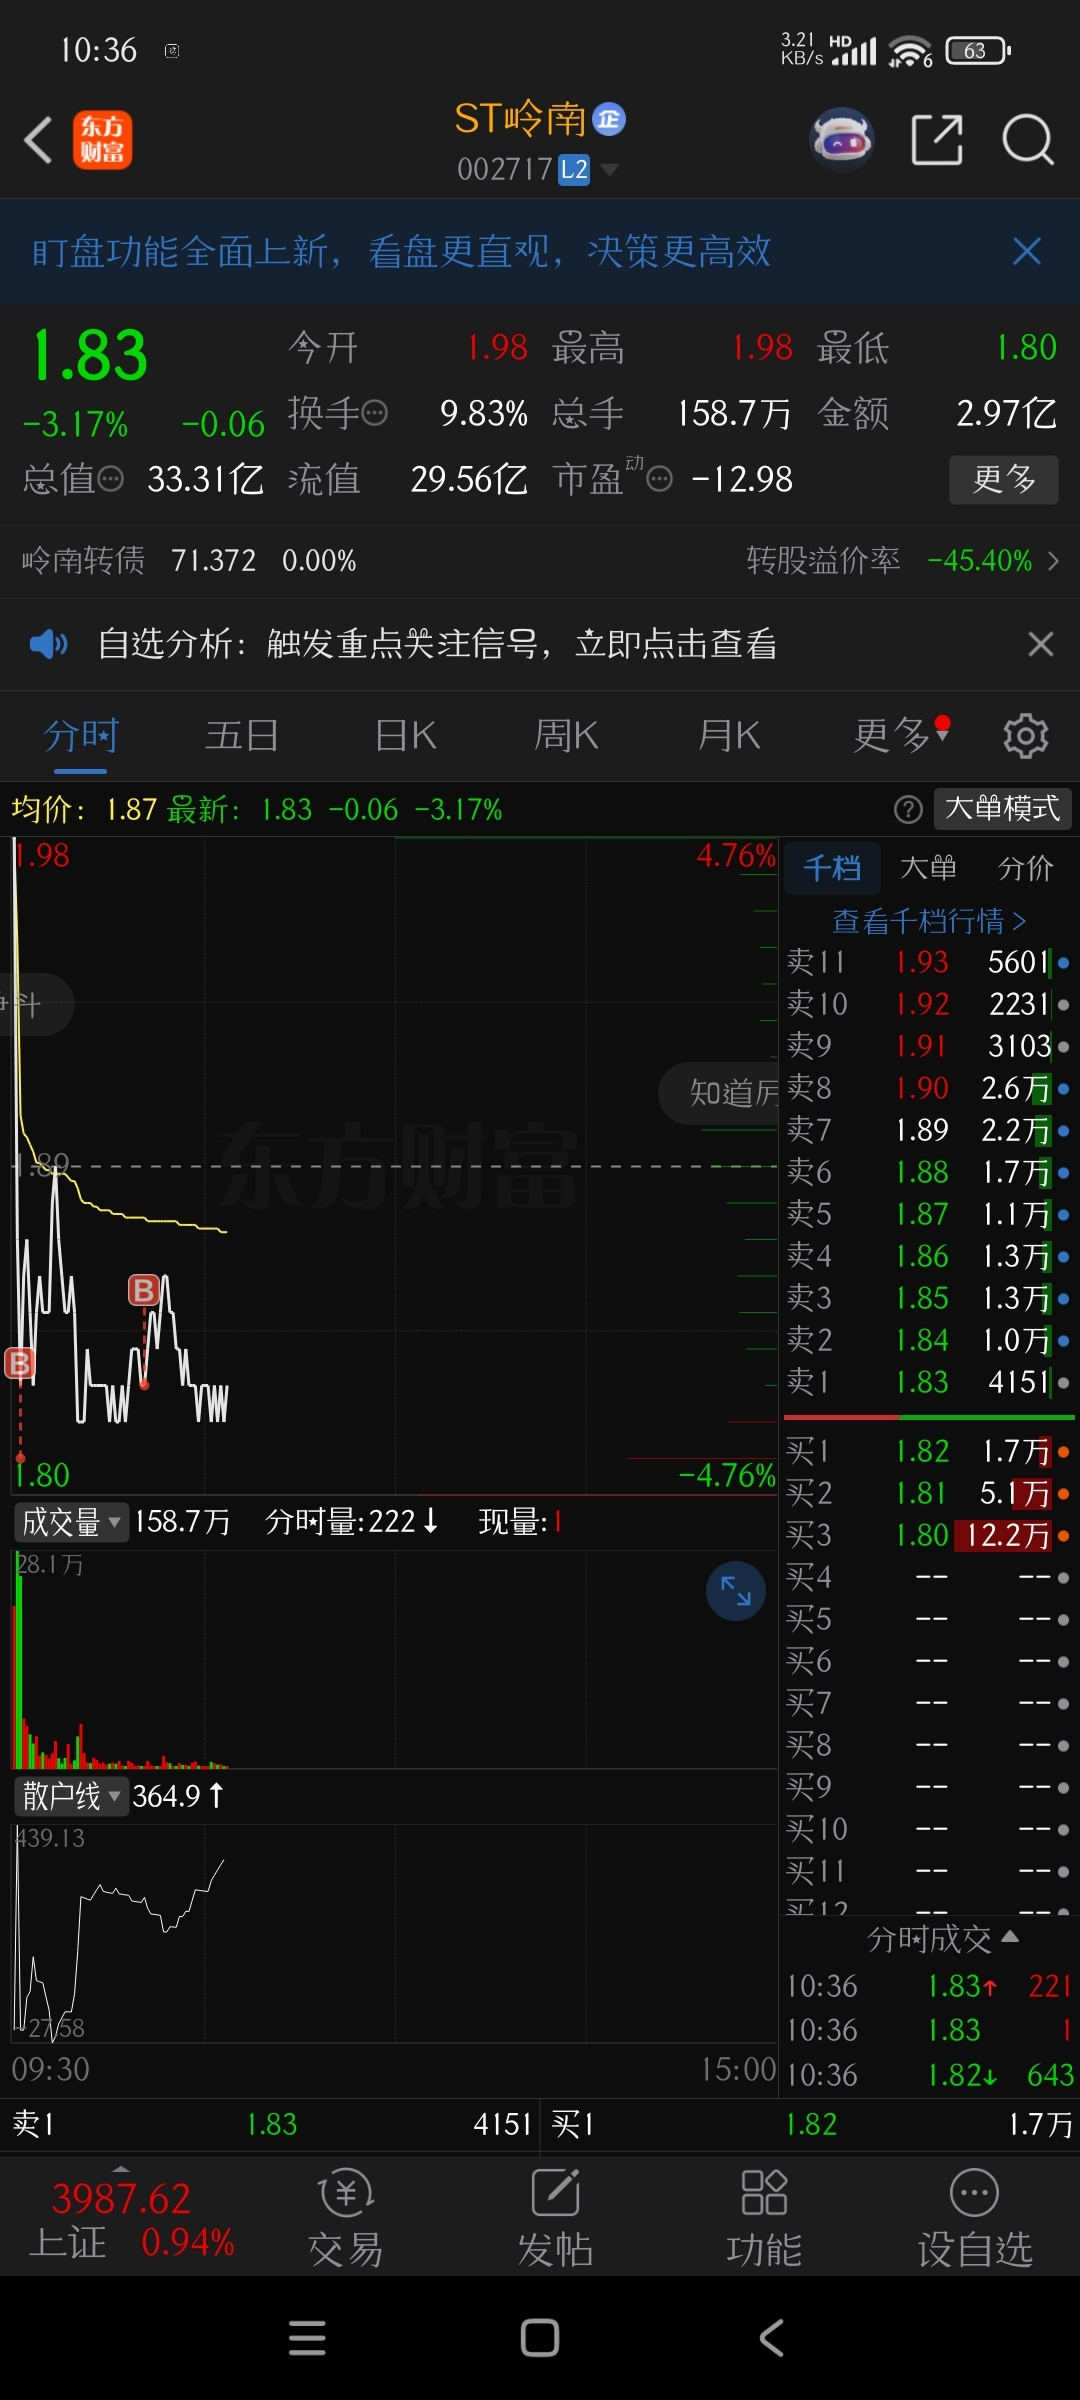Tap 卖5 row at 1.87

coord(929,1214)
